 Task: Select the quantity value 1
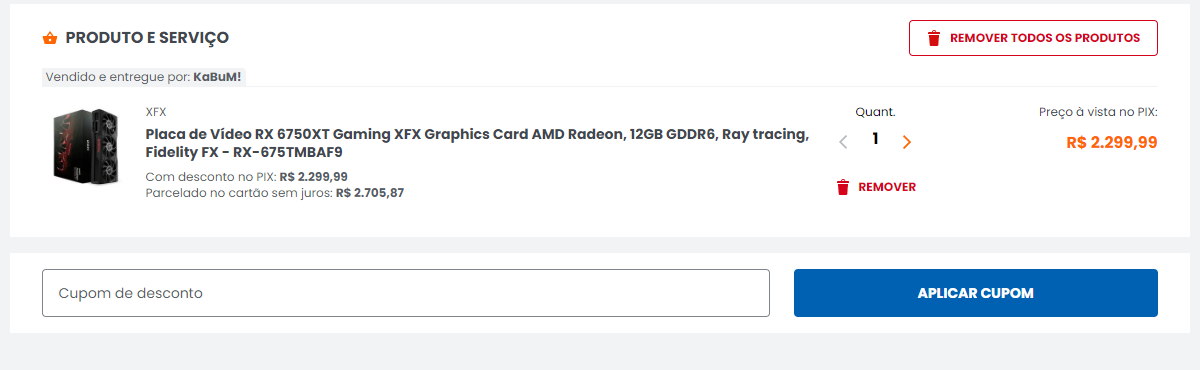(x=875, y=139)
